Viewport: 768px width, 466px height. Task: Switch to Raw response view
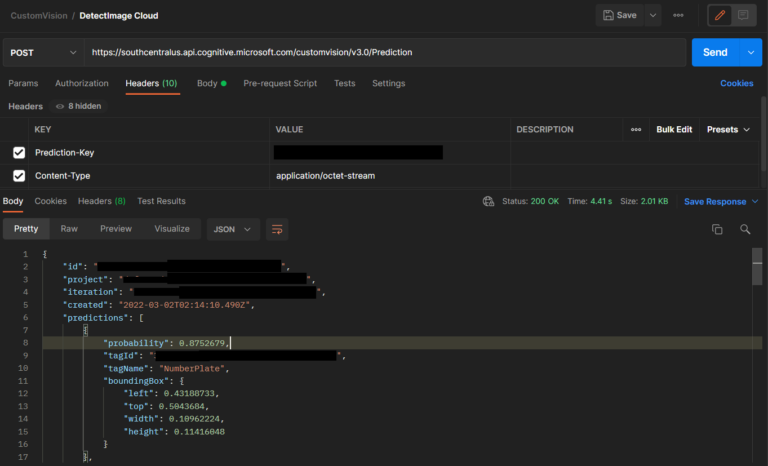(69, 229)
